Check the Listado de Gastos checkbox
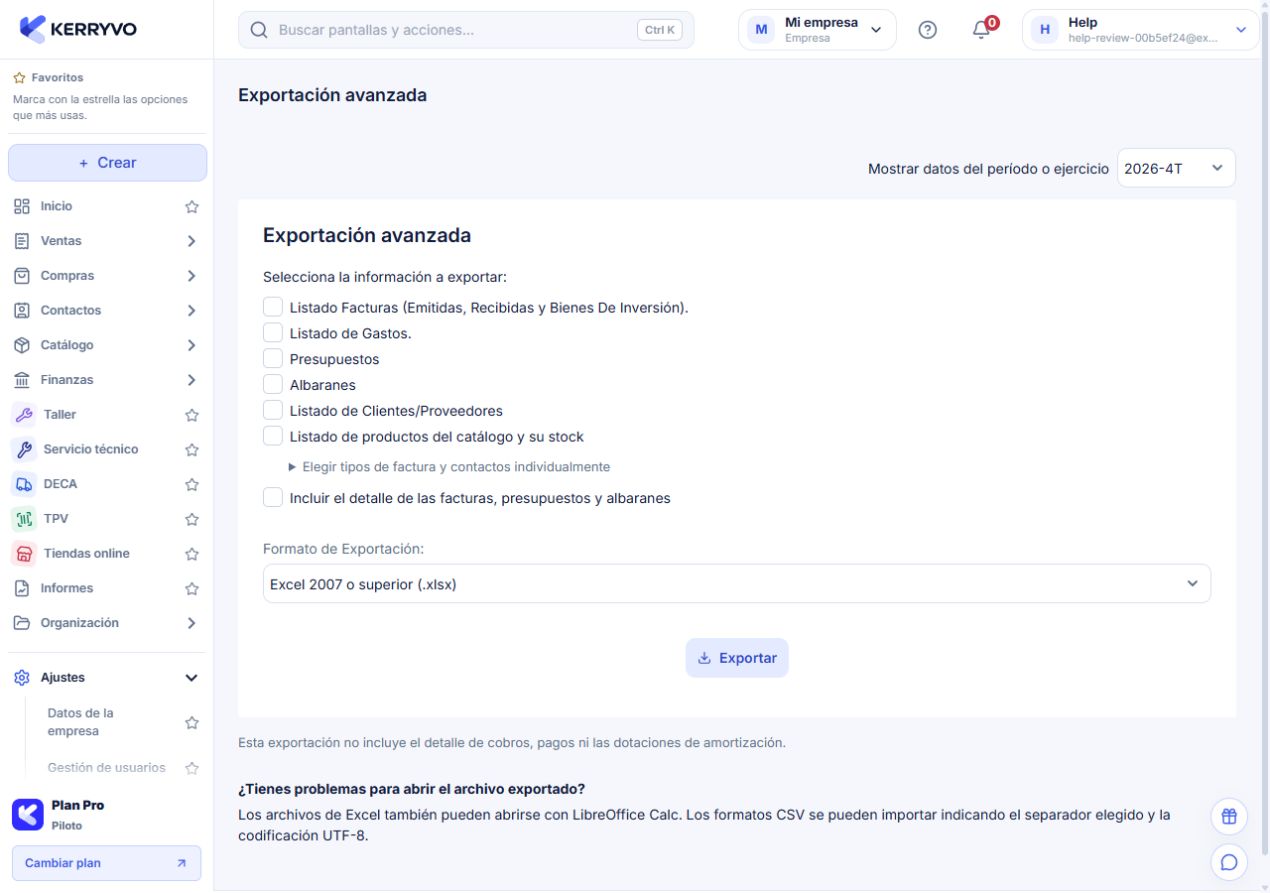The width and height of the screenshot is (1270, 893). pyautogui.click(x=273, y=332)
